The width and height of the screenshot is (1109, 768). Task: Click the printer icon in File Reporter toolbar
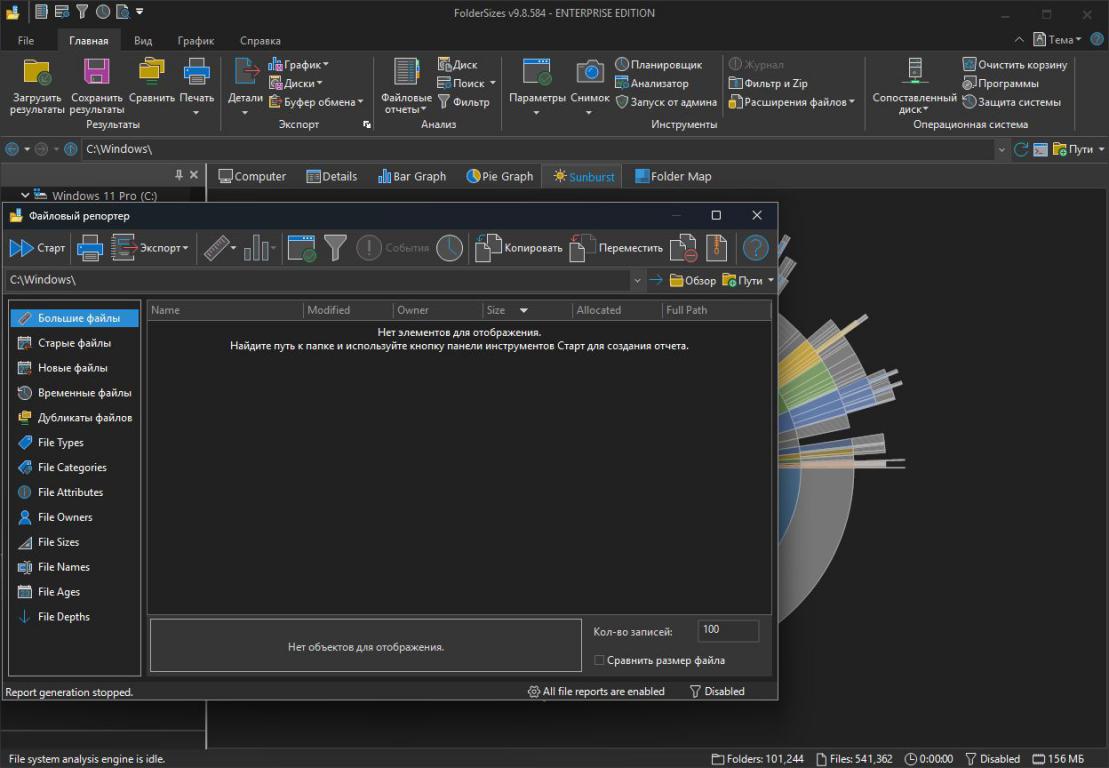pyautogui.click(x=91, y=248)
